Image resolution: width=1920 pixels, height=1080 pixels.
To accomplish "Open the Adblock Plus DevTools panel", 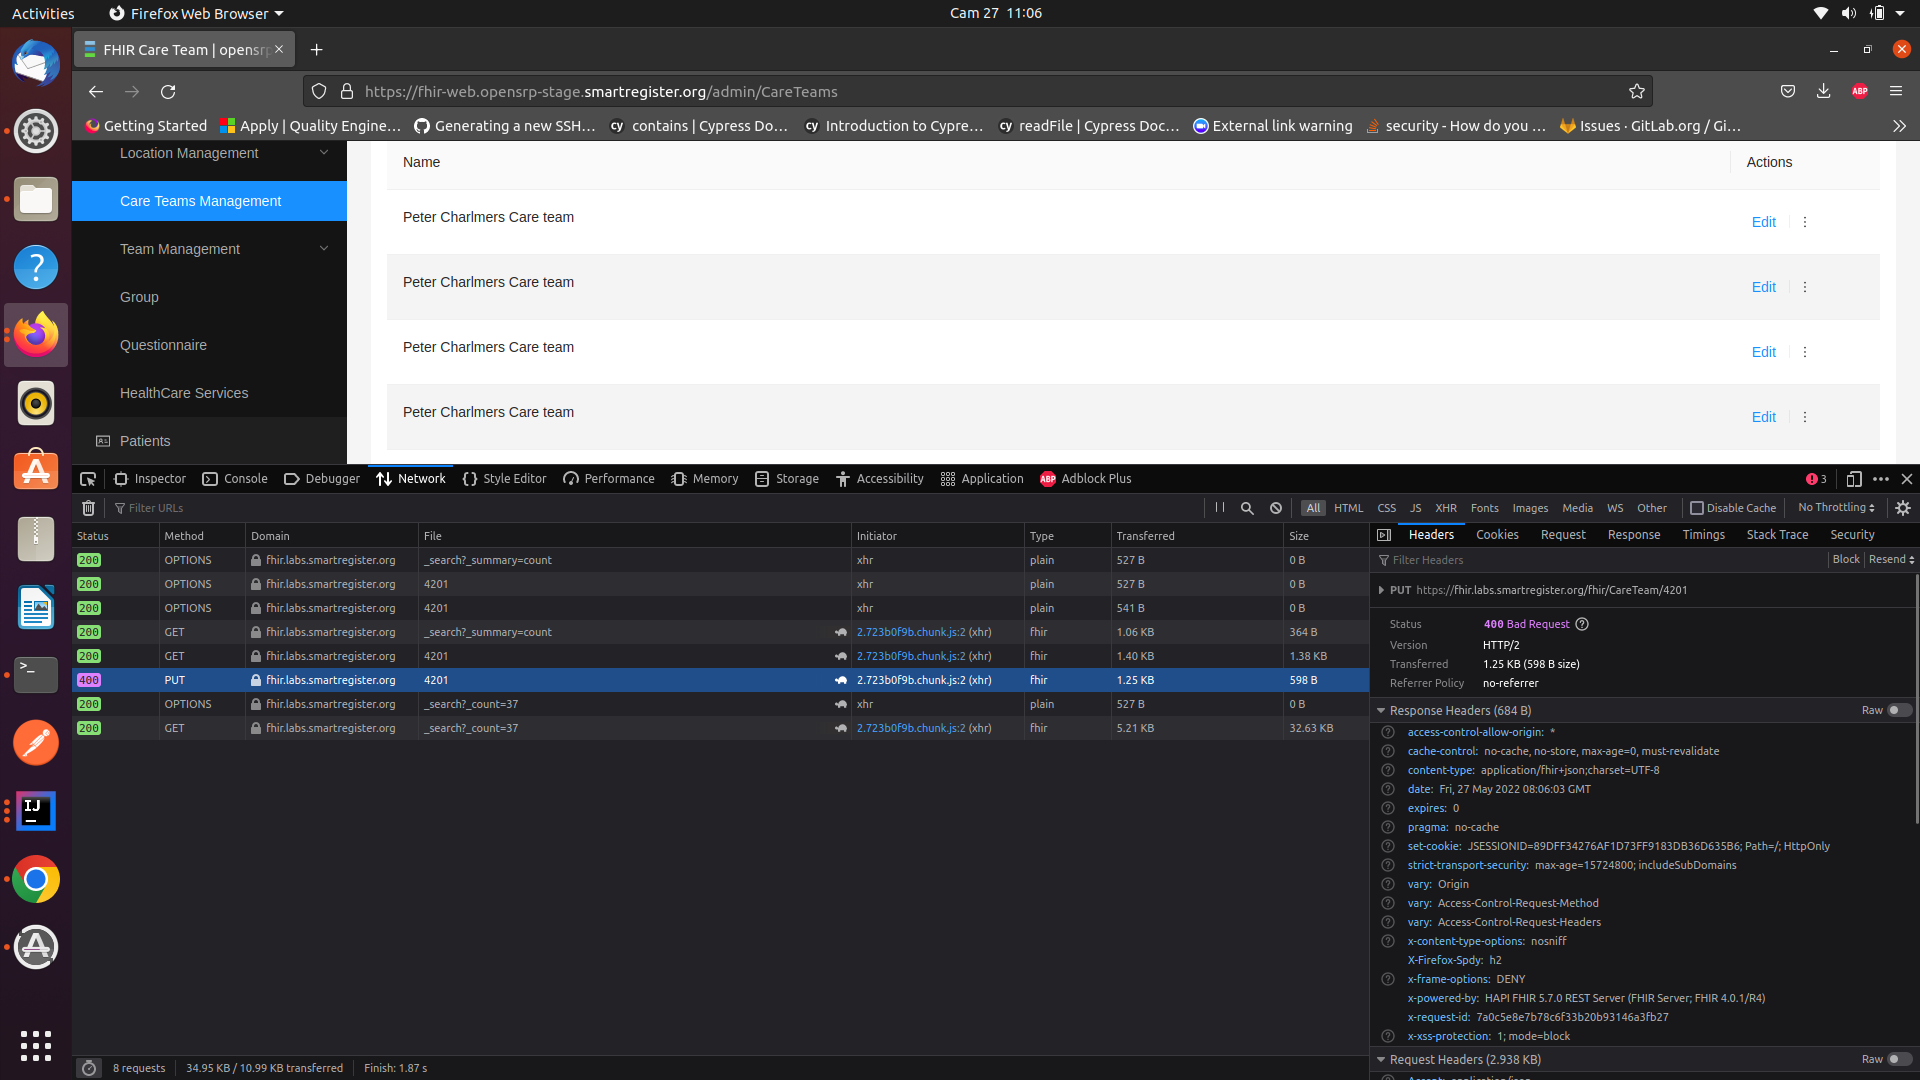I will pyautogui.click(x=1085, y=479).
